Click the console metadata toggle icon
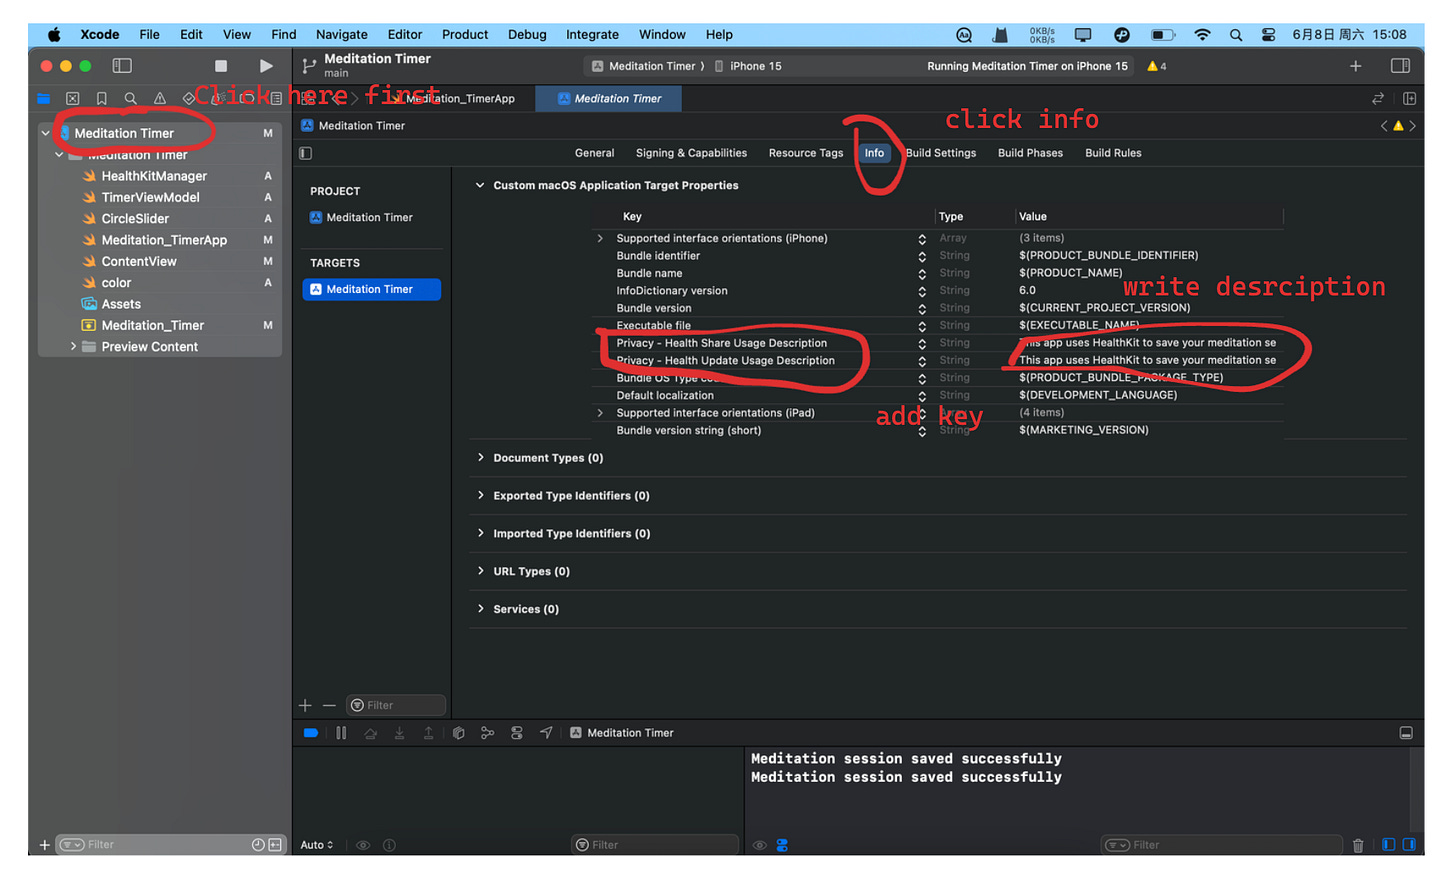Image resolution: width=1456 pixels, height=876 pixels. click(x=782, y=846)
